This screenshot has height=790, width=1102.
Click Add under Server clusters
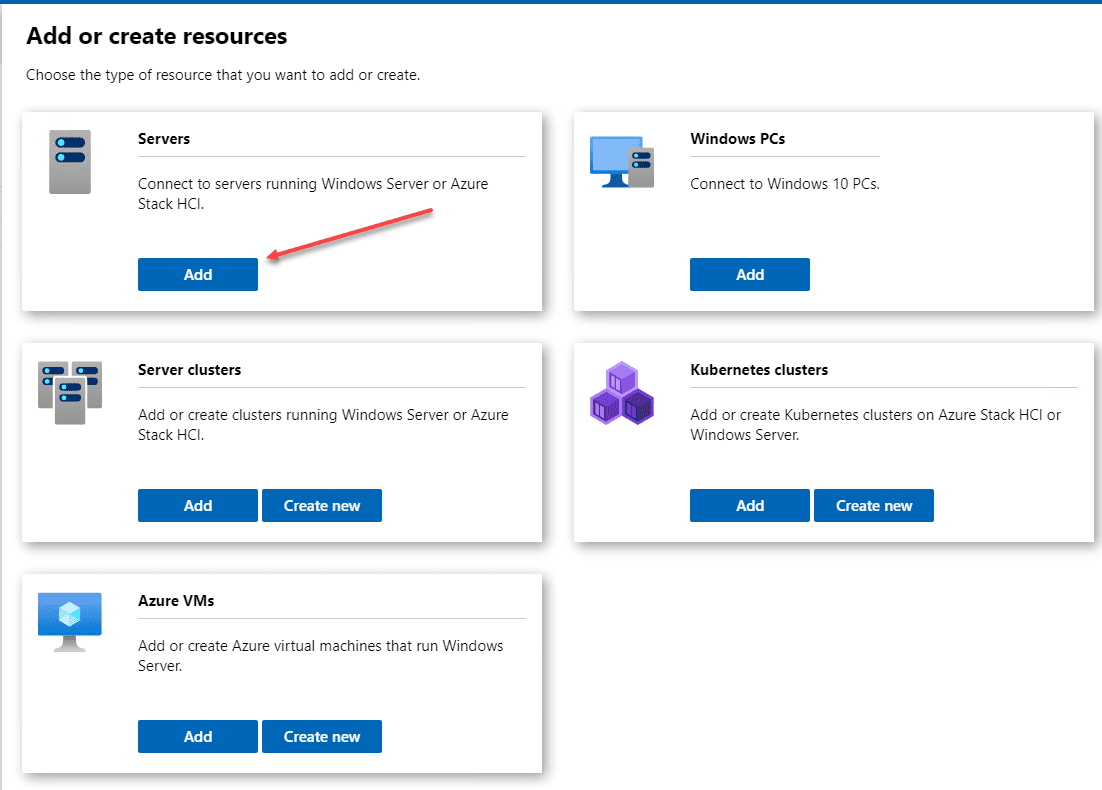click(x=197, y=505)
